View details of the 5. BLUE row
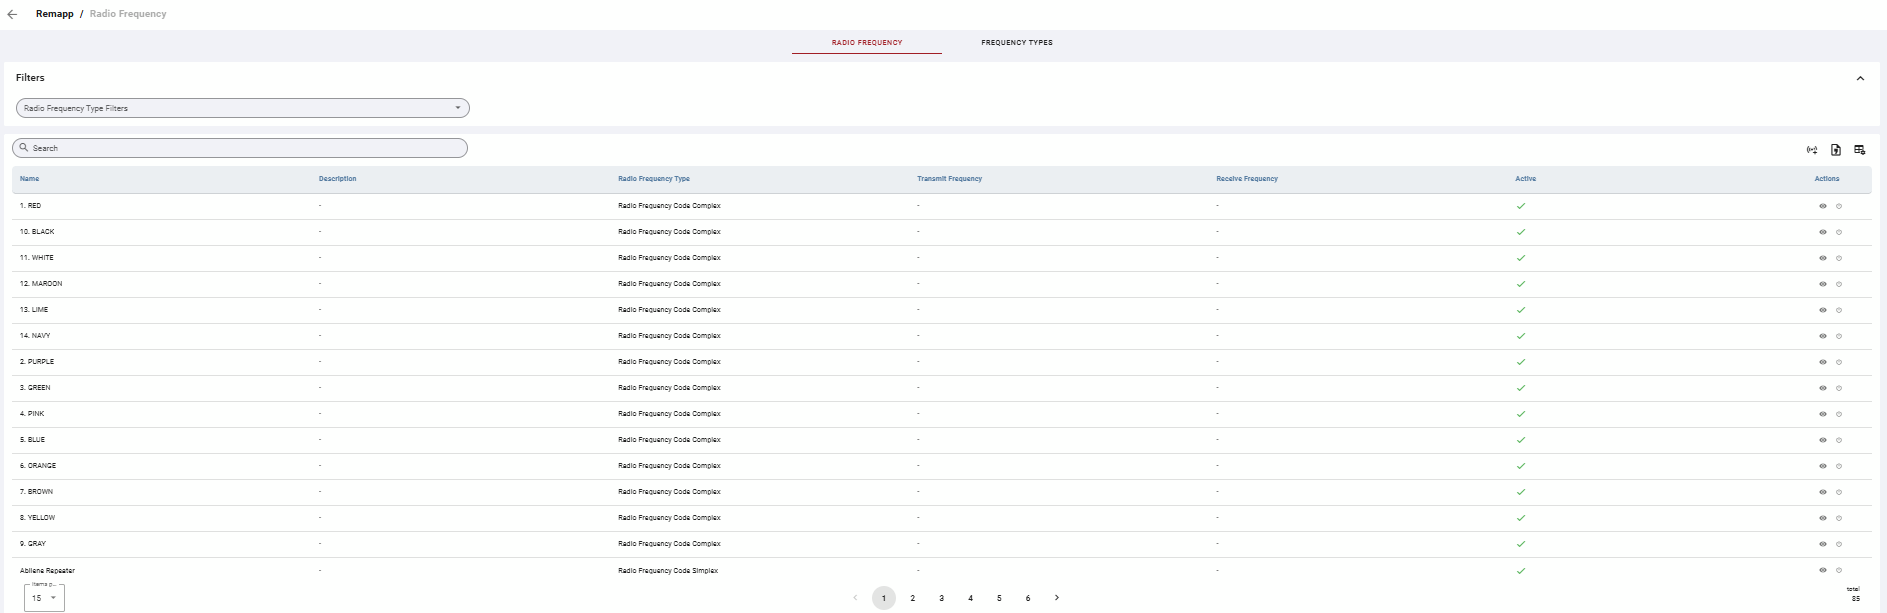The width and height of the screenshot is (1887, 613). click(1822, 440)
